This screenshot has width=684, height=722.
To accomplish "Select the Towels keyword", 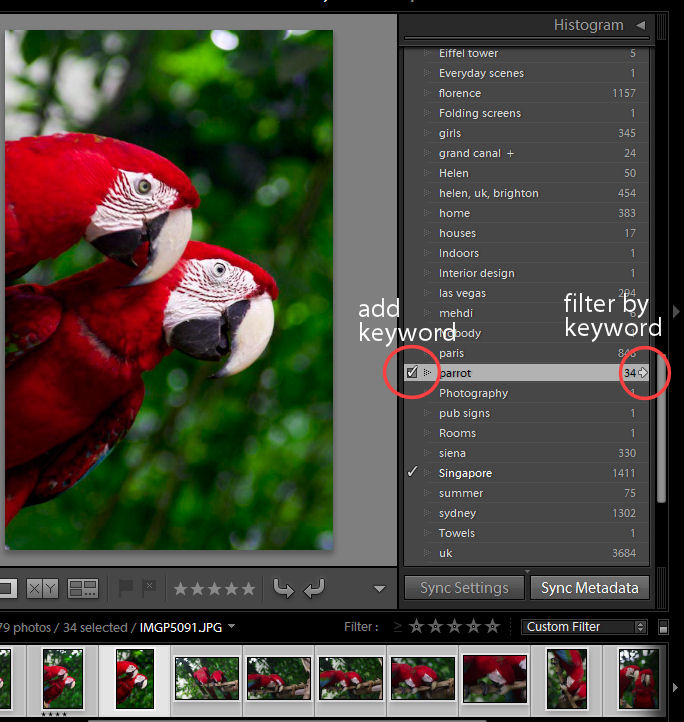I will pyautogui.click(x=456, y=533).
